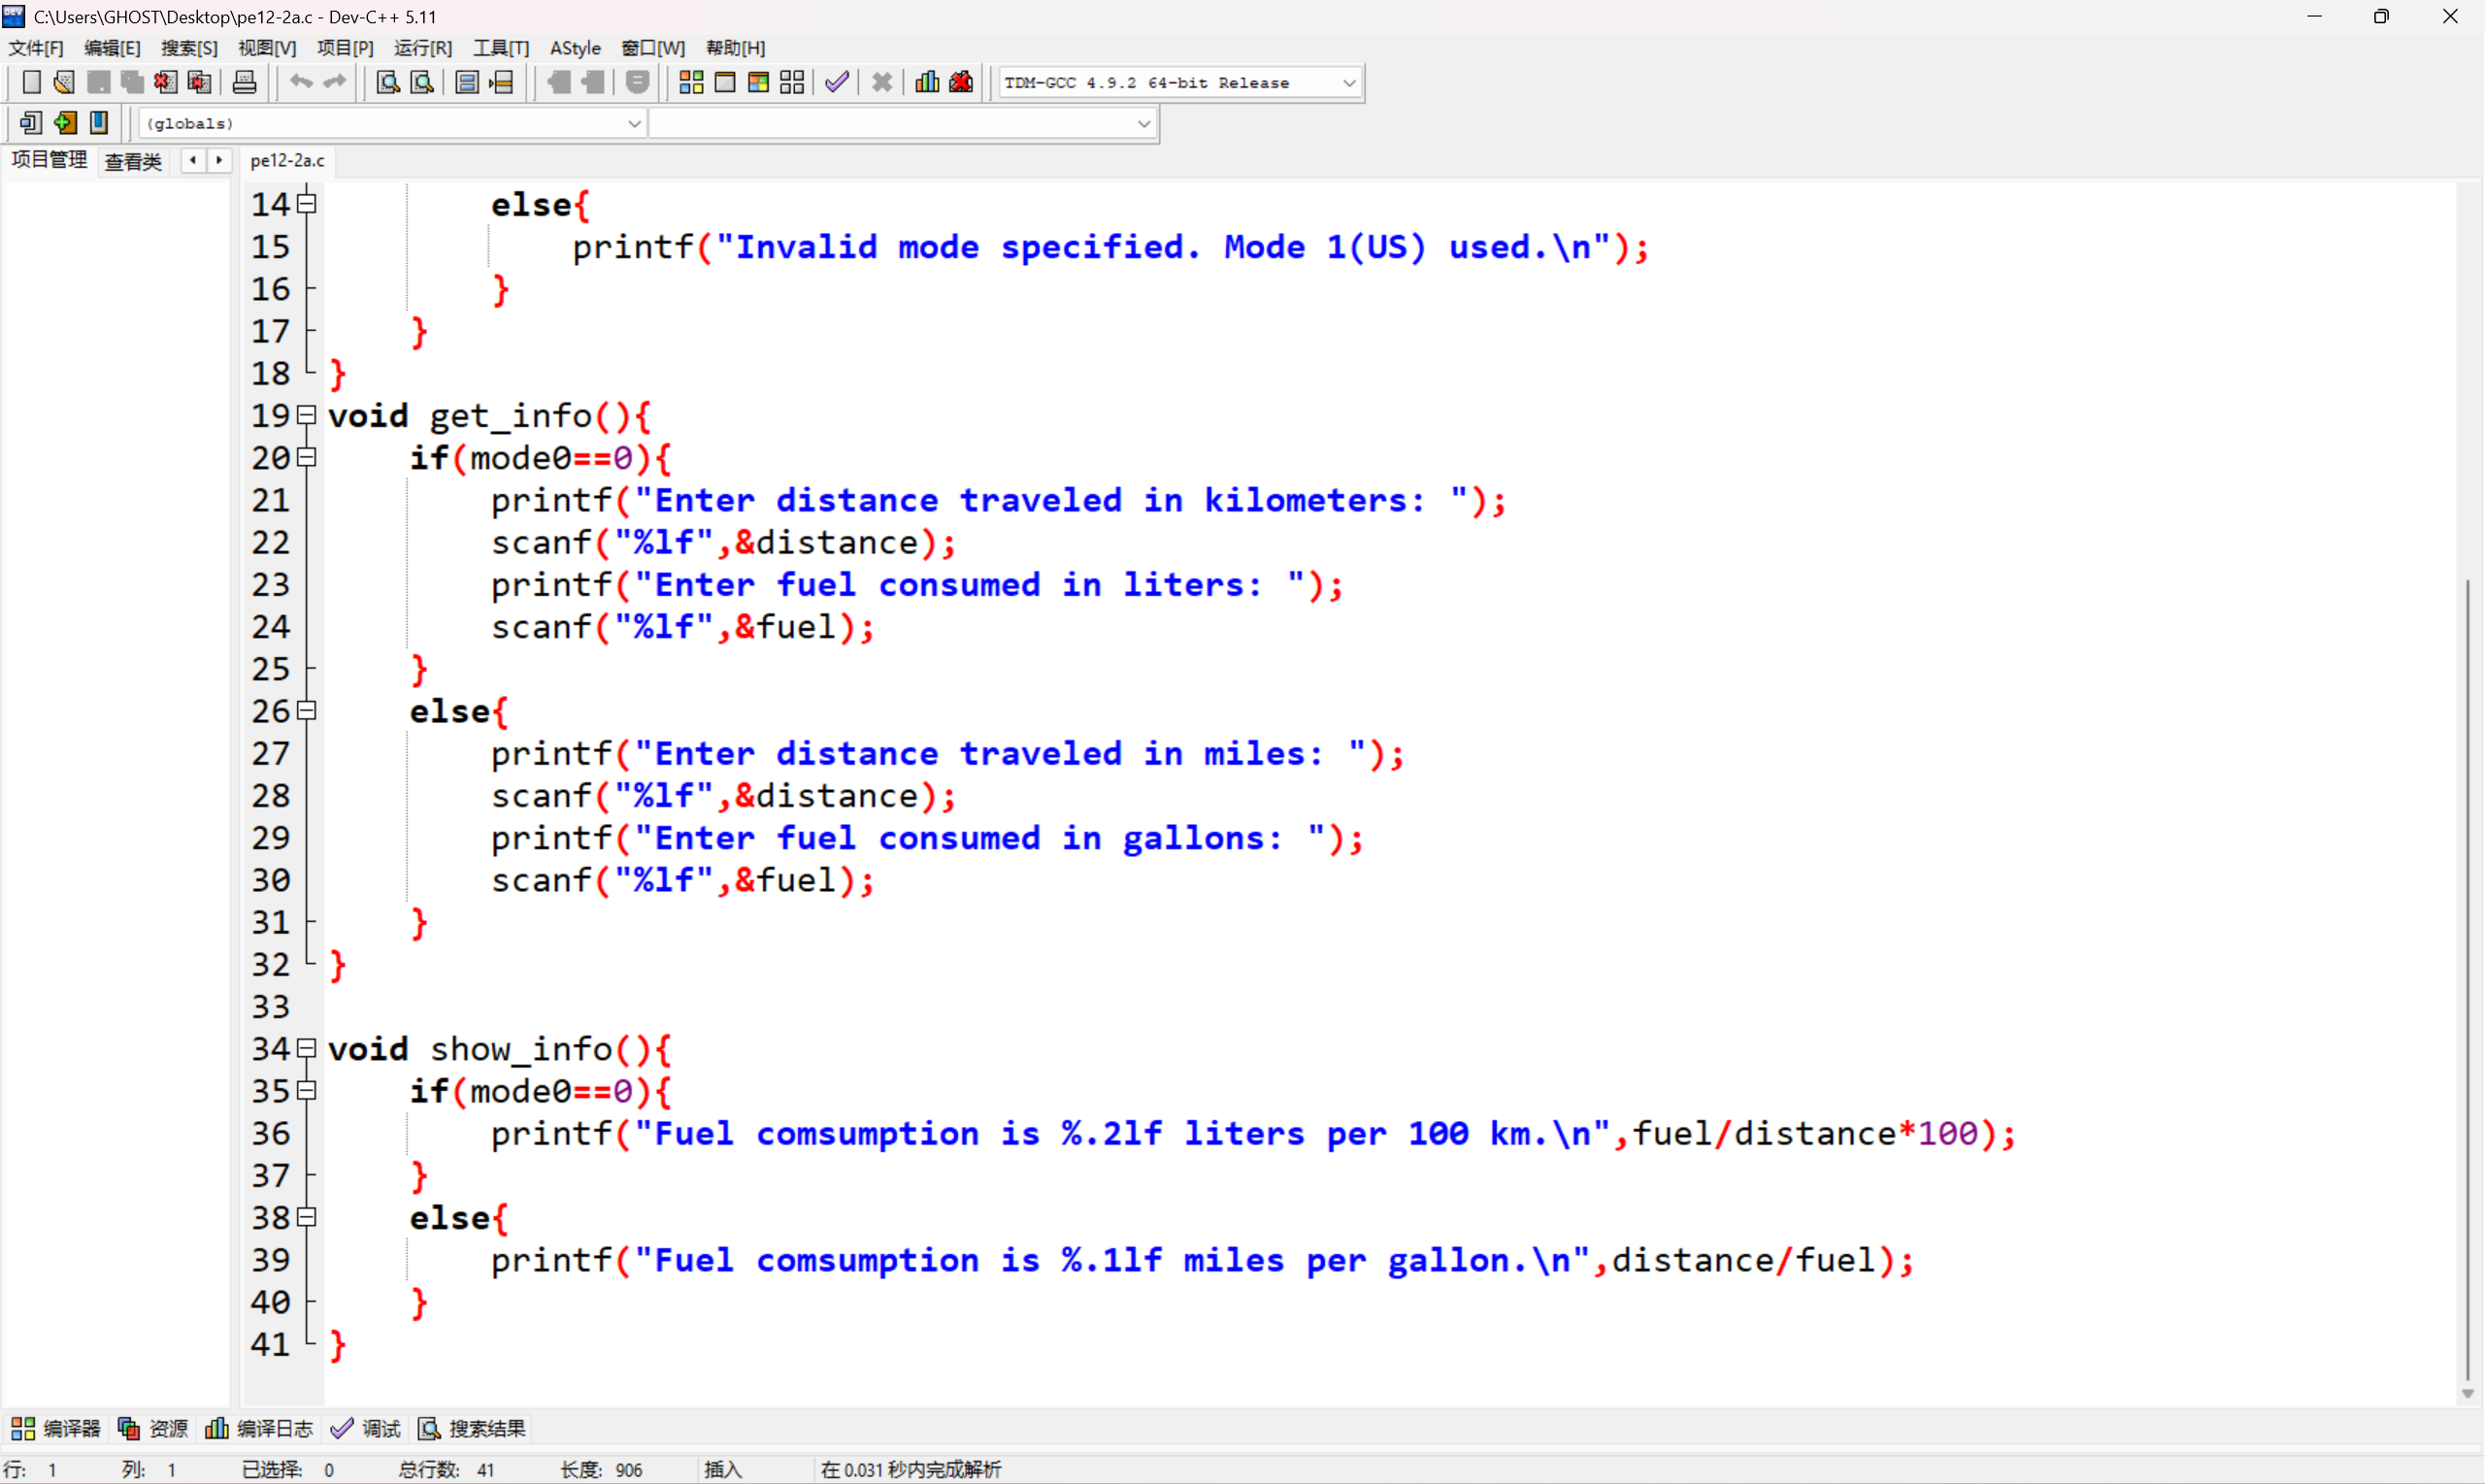This screenshot has width=2485, height=1484.
Task: Collapse the get_info function fold at line 19
Action: pyautogui.click(x=308, y=414)
